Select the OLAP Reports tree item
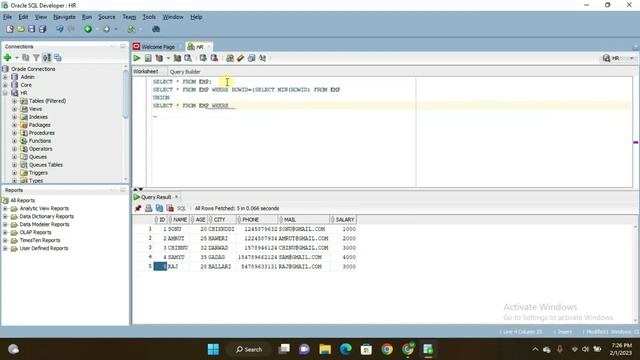Image resolution: width=640 pixels, height=360 pixels. 35,232
